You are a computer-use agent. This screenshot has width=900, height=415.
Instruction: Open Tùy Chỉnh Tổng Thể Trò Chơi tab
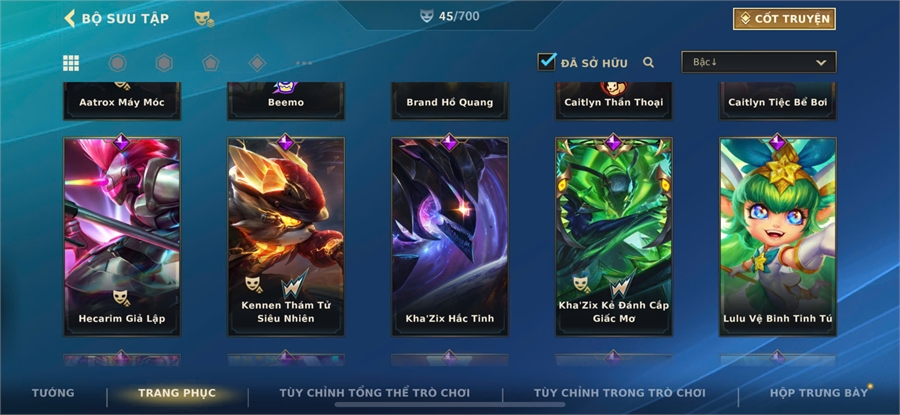click(375, 393)
